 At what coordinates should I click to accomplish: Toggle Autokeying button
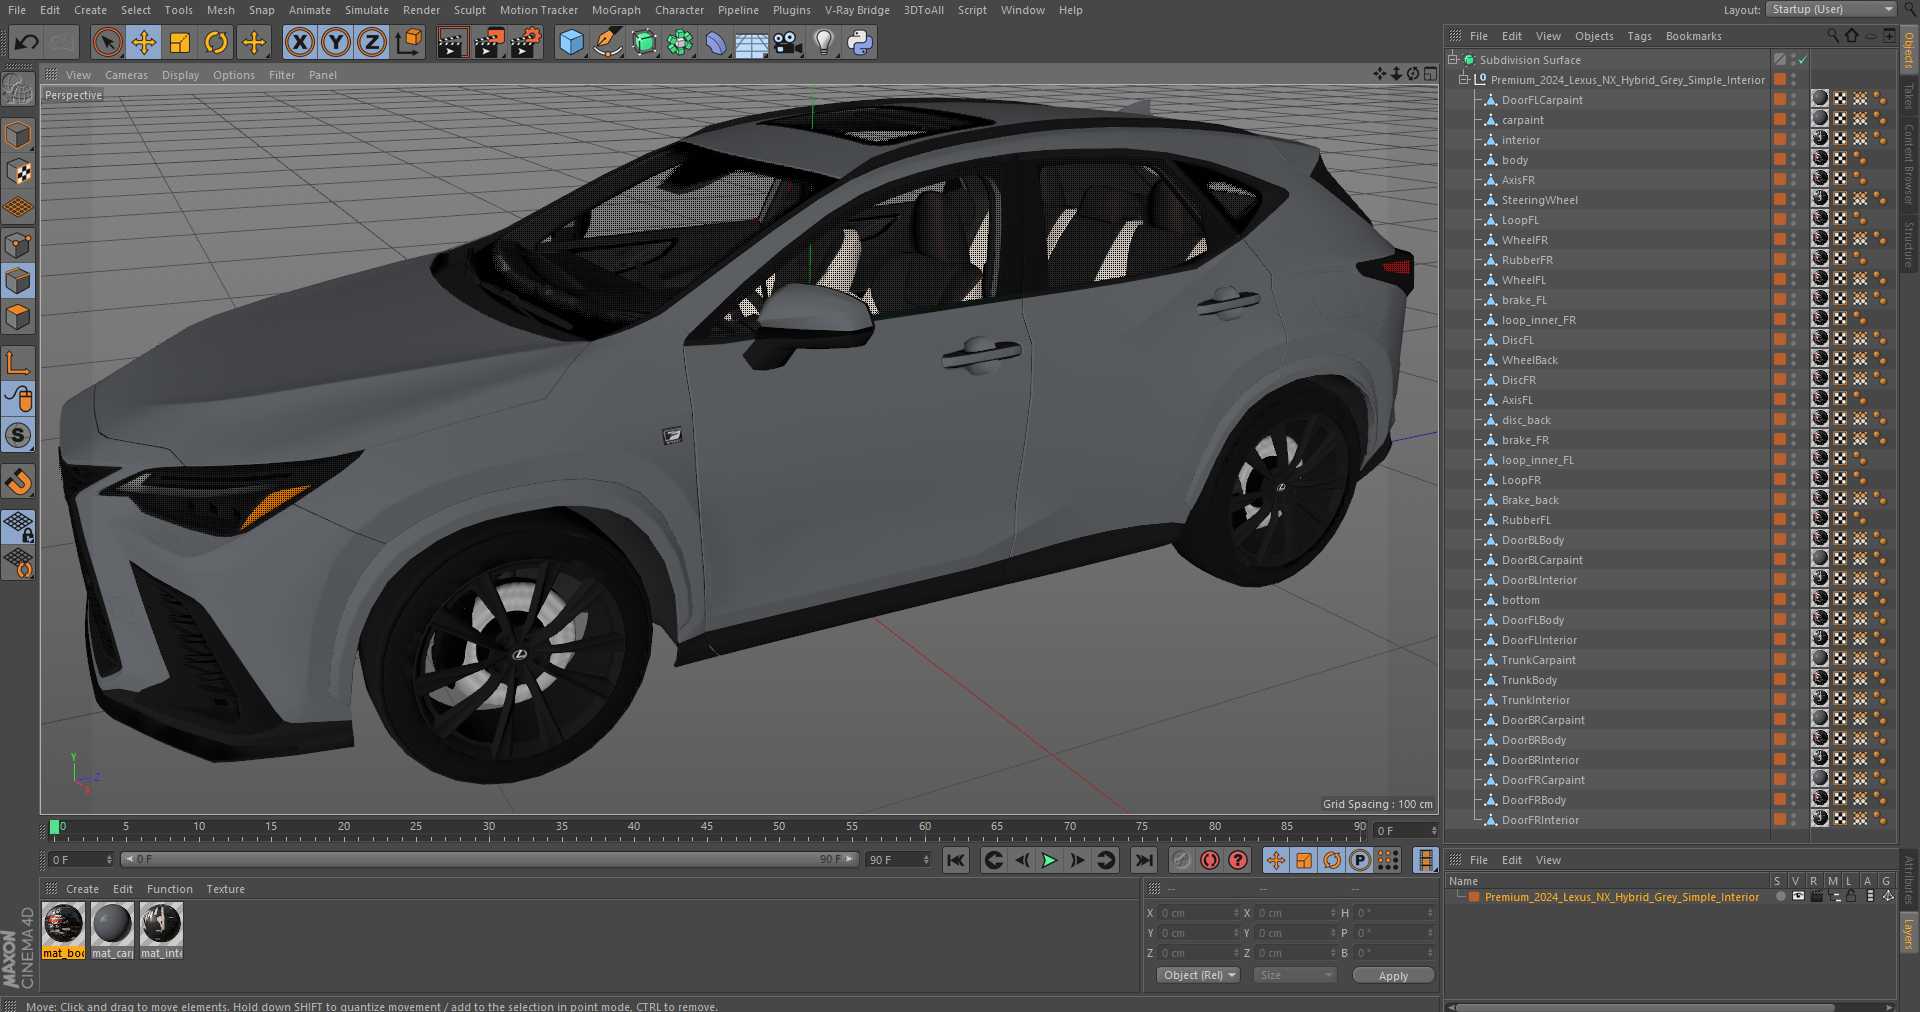(1210, 860)
